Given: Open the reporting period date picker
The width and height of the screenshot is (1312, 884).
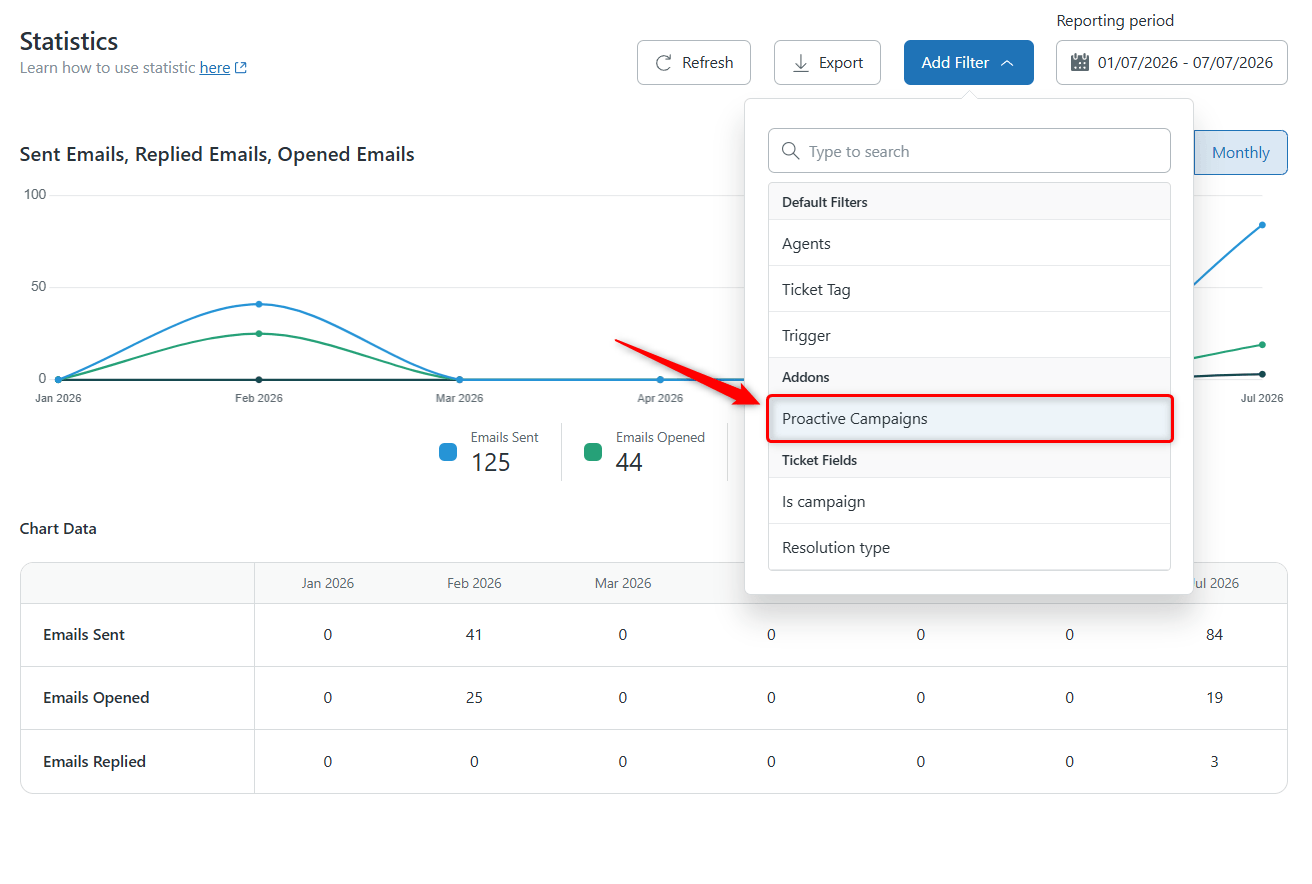Looking at the screenshot, I should pyautogui.click(x=1172, y=62).
